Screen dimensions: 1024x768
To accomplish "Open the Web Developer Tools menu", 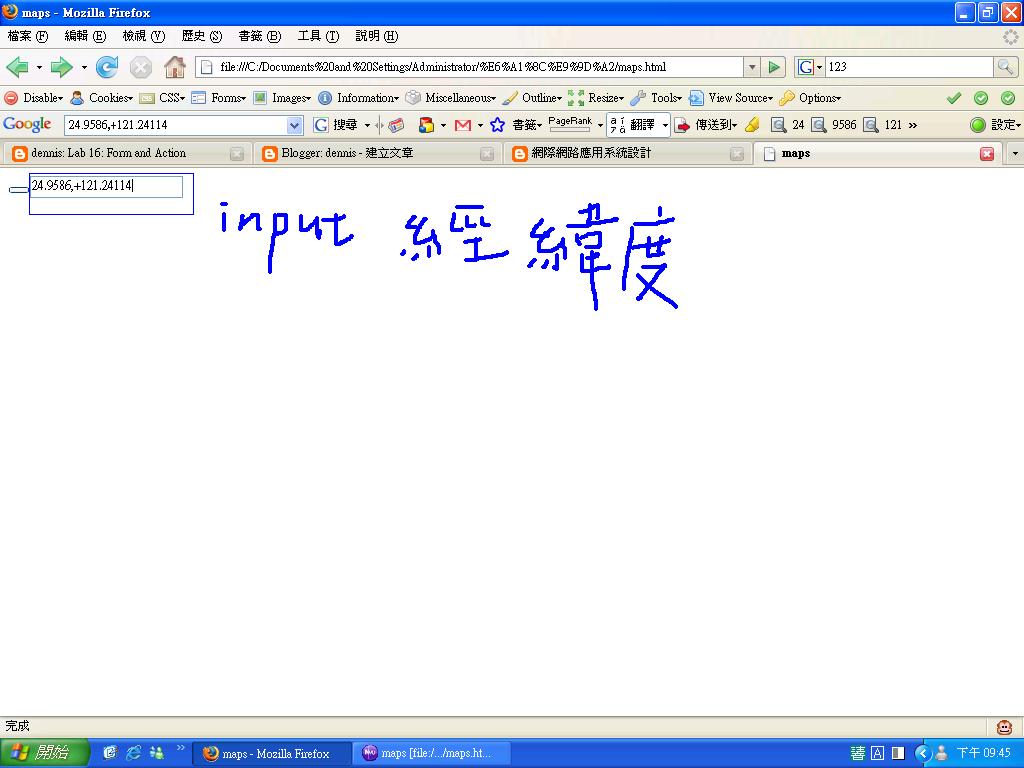I will click(656, 98).
